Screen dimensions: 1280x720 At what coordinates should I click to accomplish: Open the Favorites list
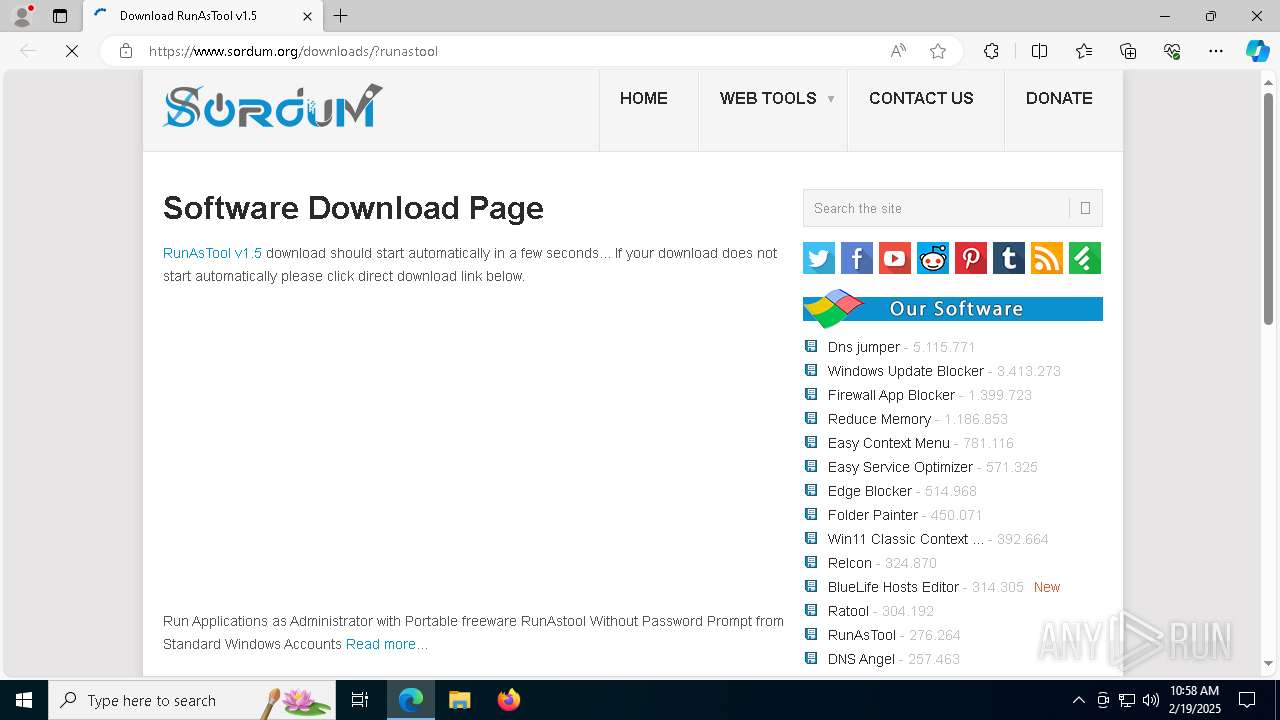click(x=1084, y=51)
